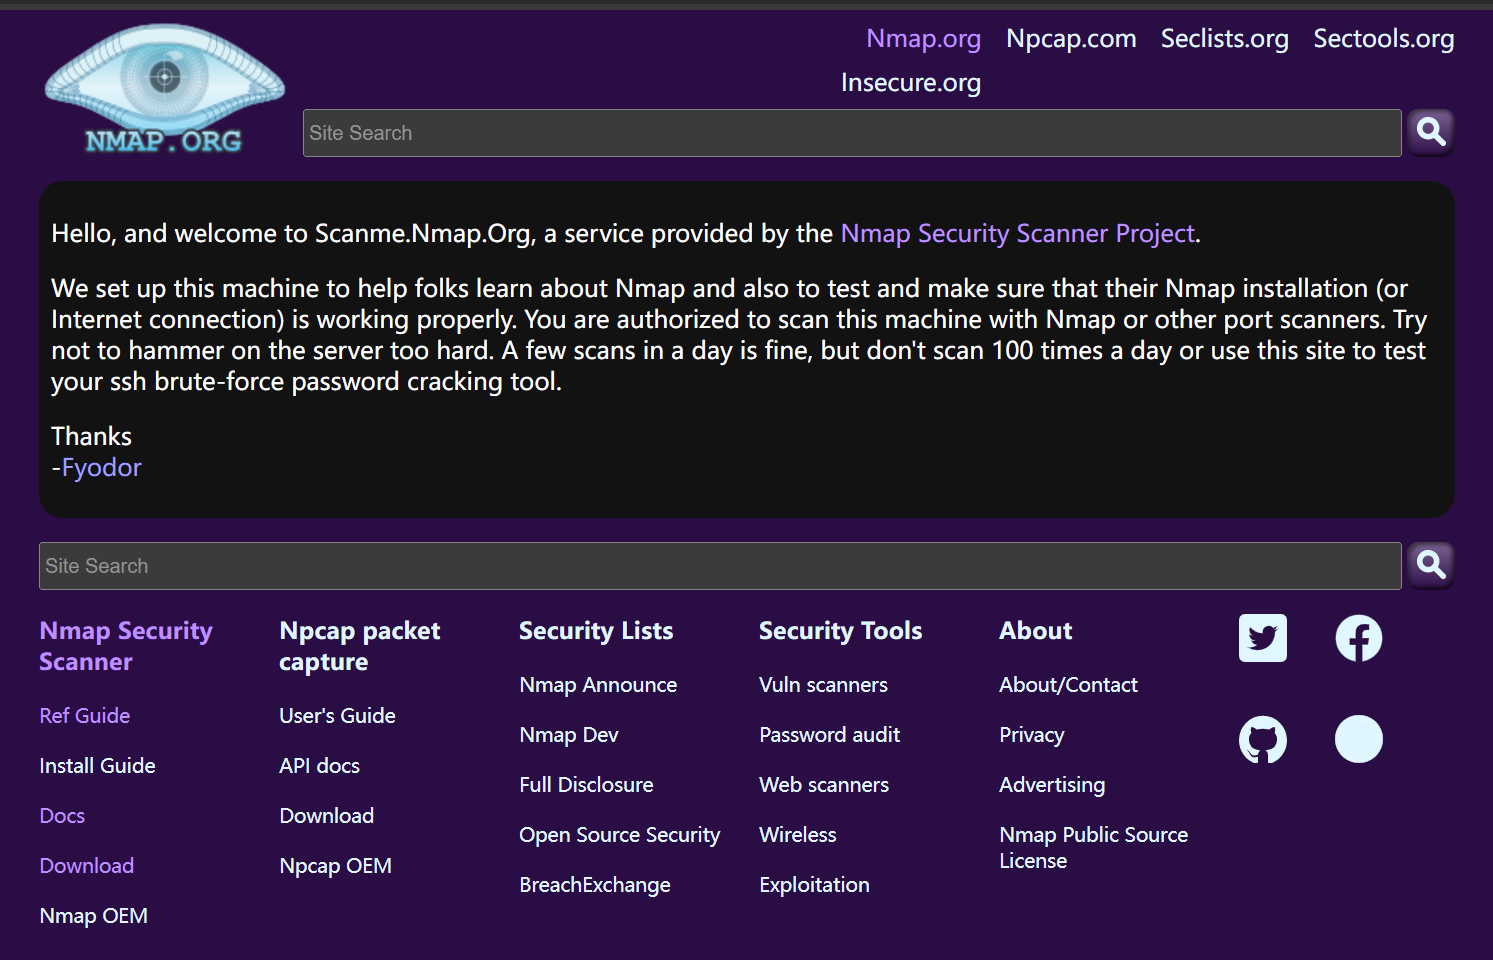Open Download under Npcap packet capture
1493x960 pixels.
point(326,816)
